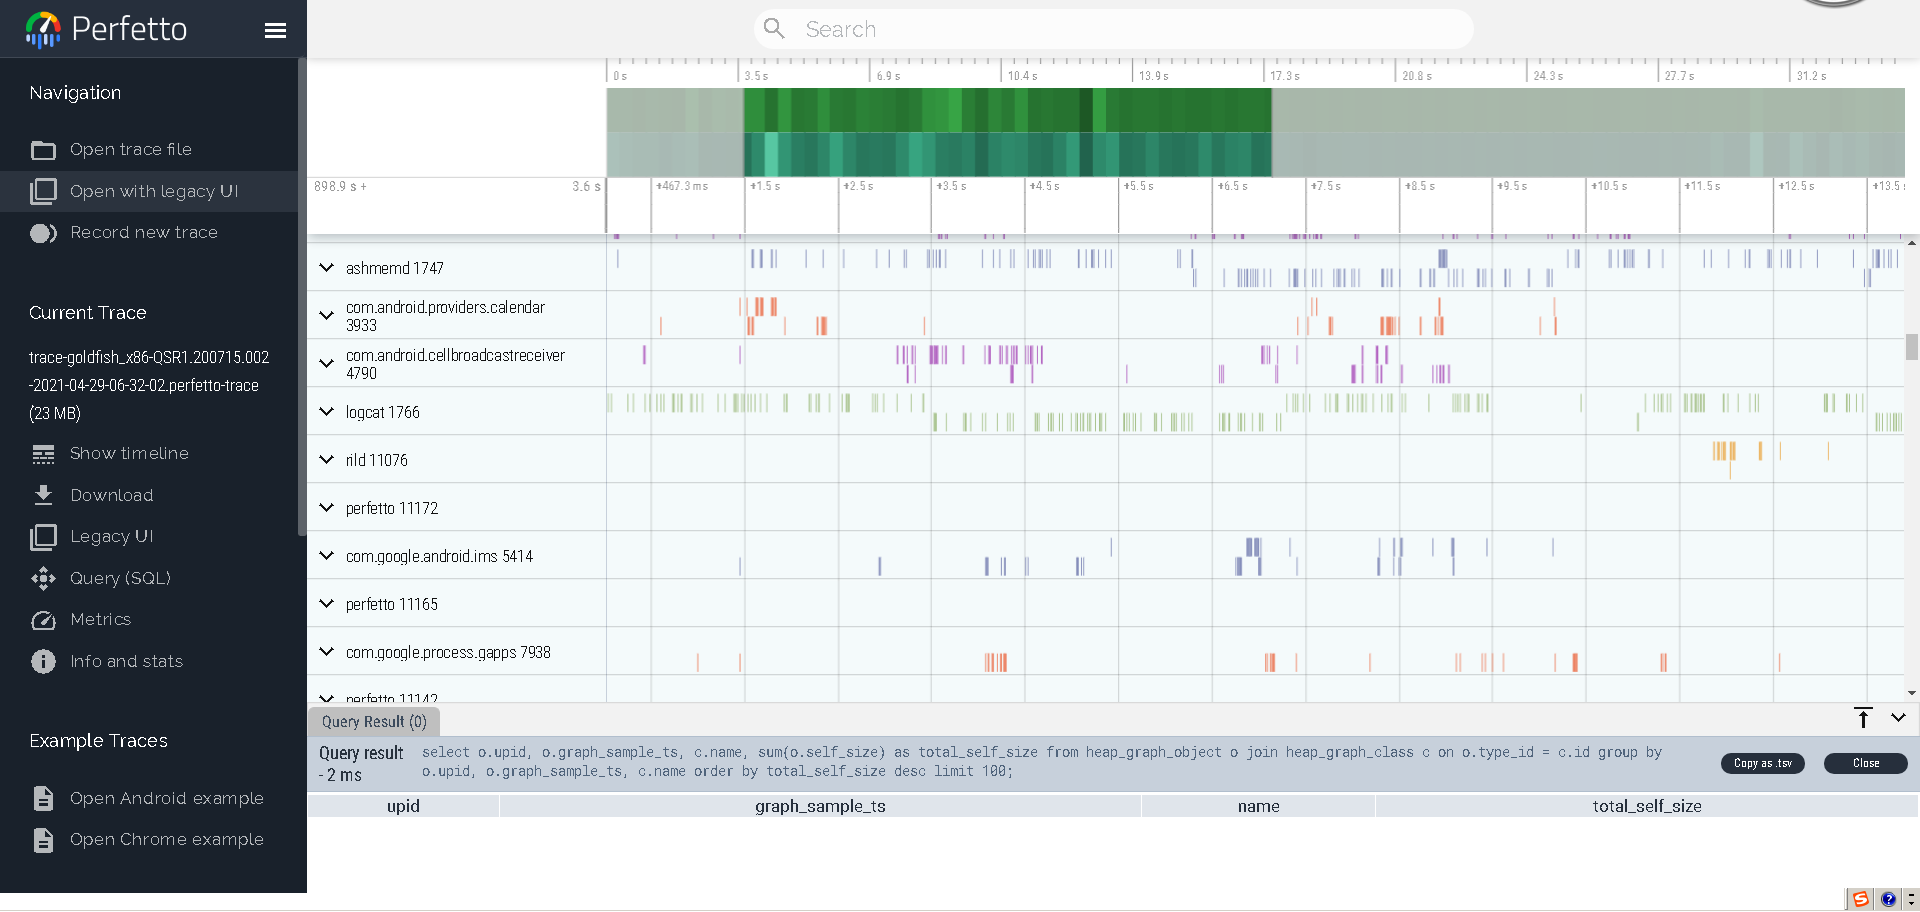Viewport: 1920px width, 912px height.
Task: Click the sidebar vertical scrollbar
Action: 301,297
